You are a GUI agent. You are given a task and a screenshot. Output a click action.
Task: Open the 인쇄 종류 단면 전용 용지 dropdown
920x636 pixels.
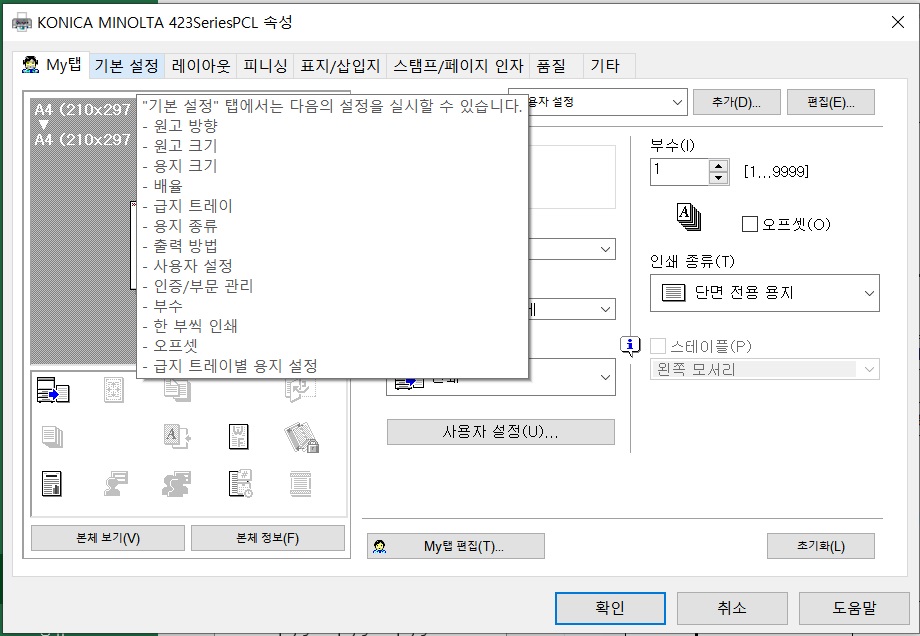pos(765,292)
